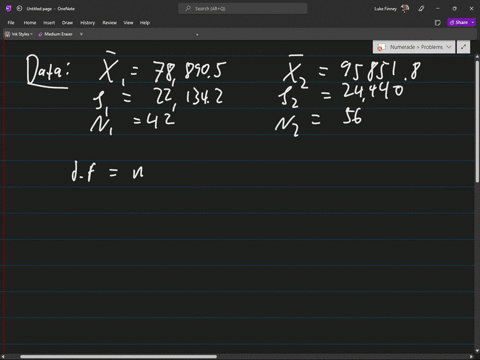
Task: Minimize the OneNote window
Action: tap(438, 9)
